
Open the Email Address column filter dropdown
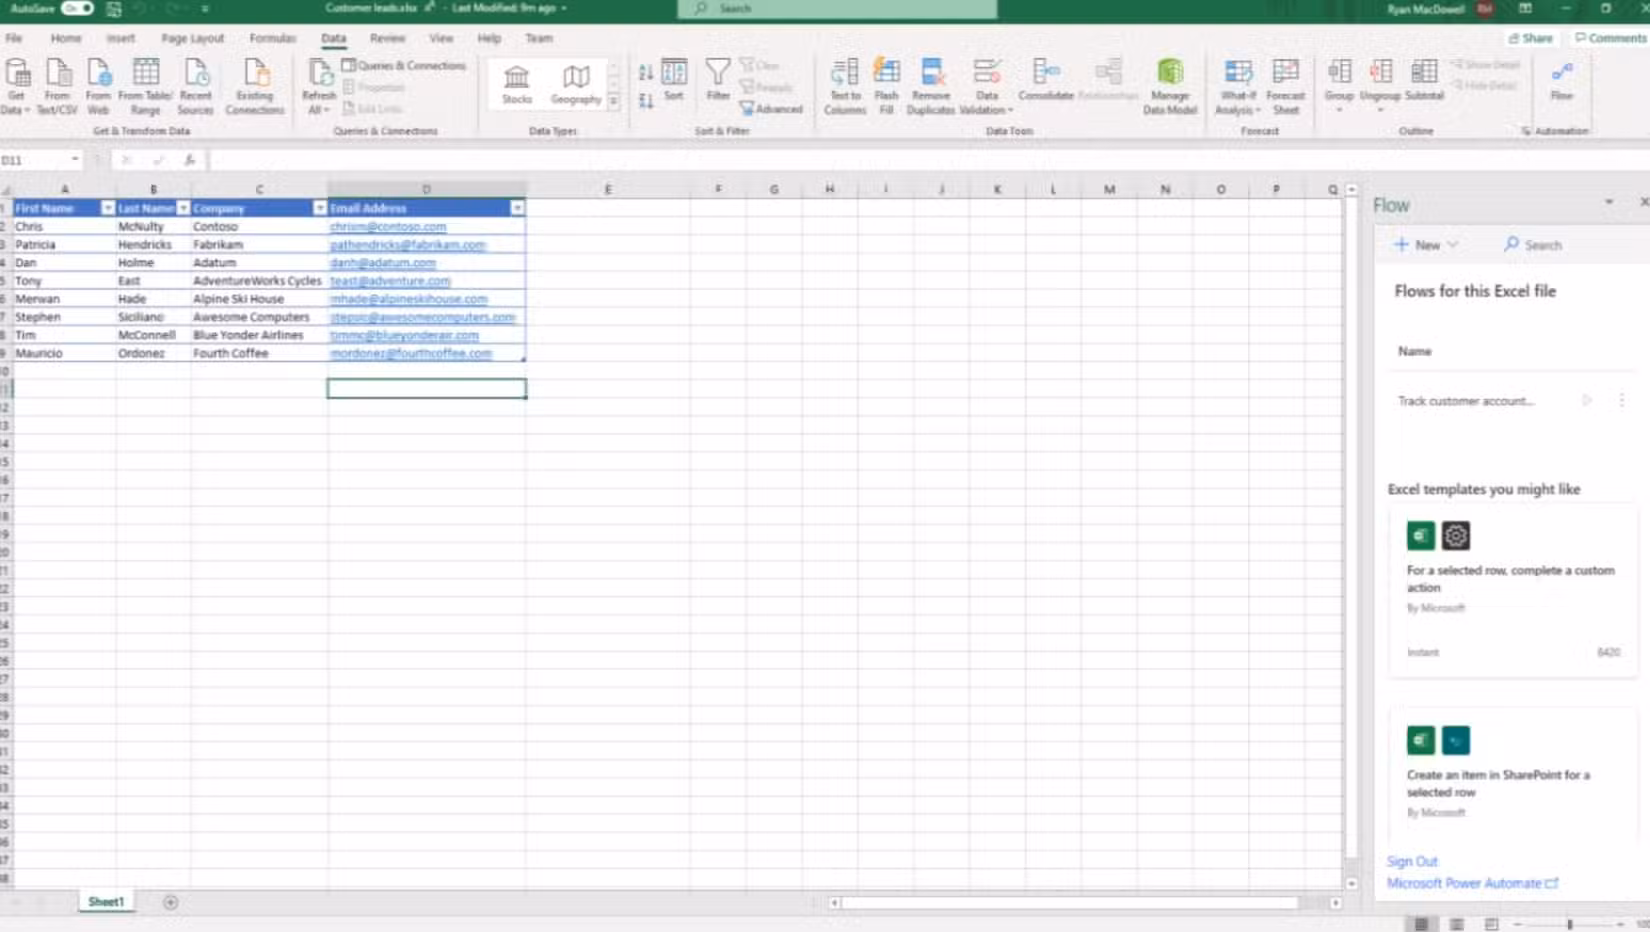click(517, 208)
